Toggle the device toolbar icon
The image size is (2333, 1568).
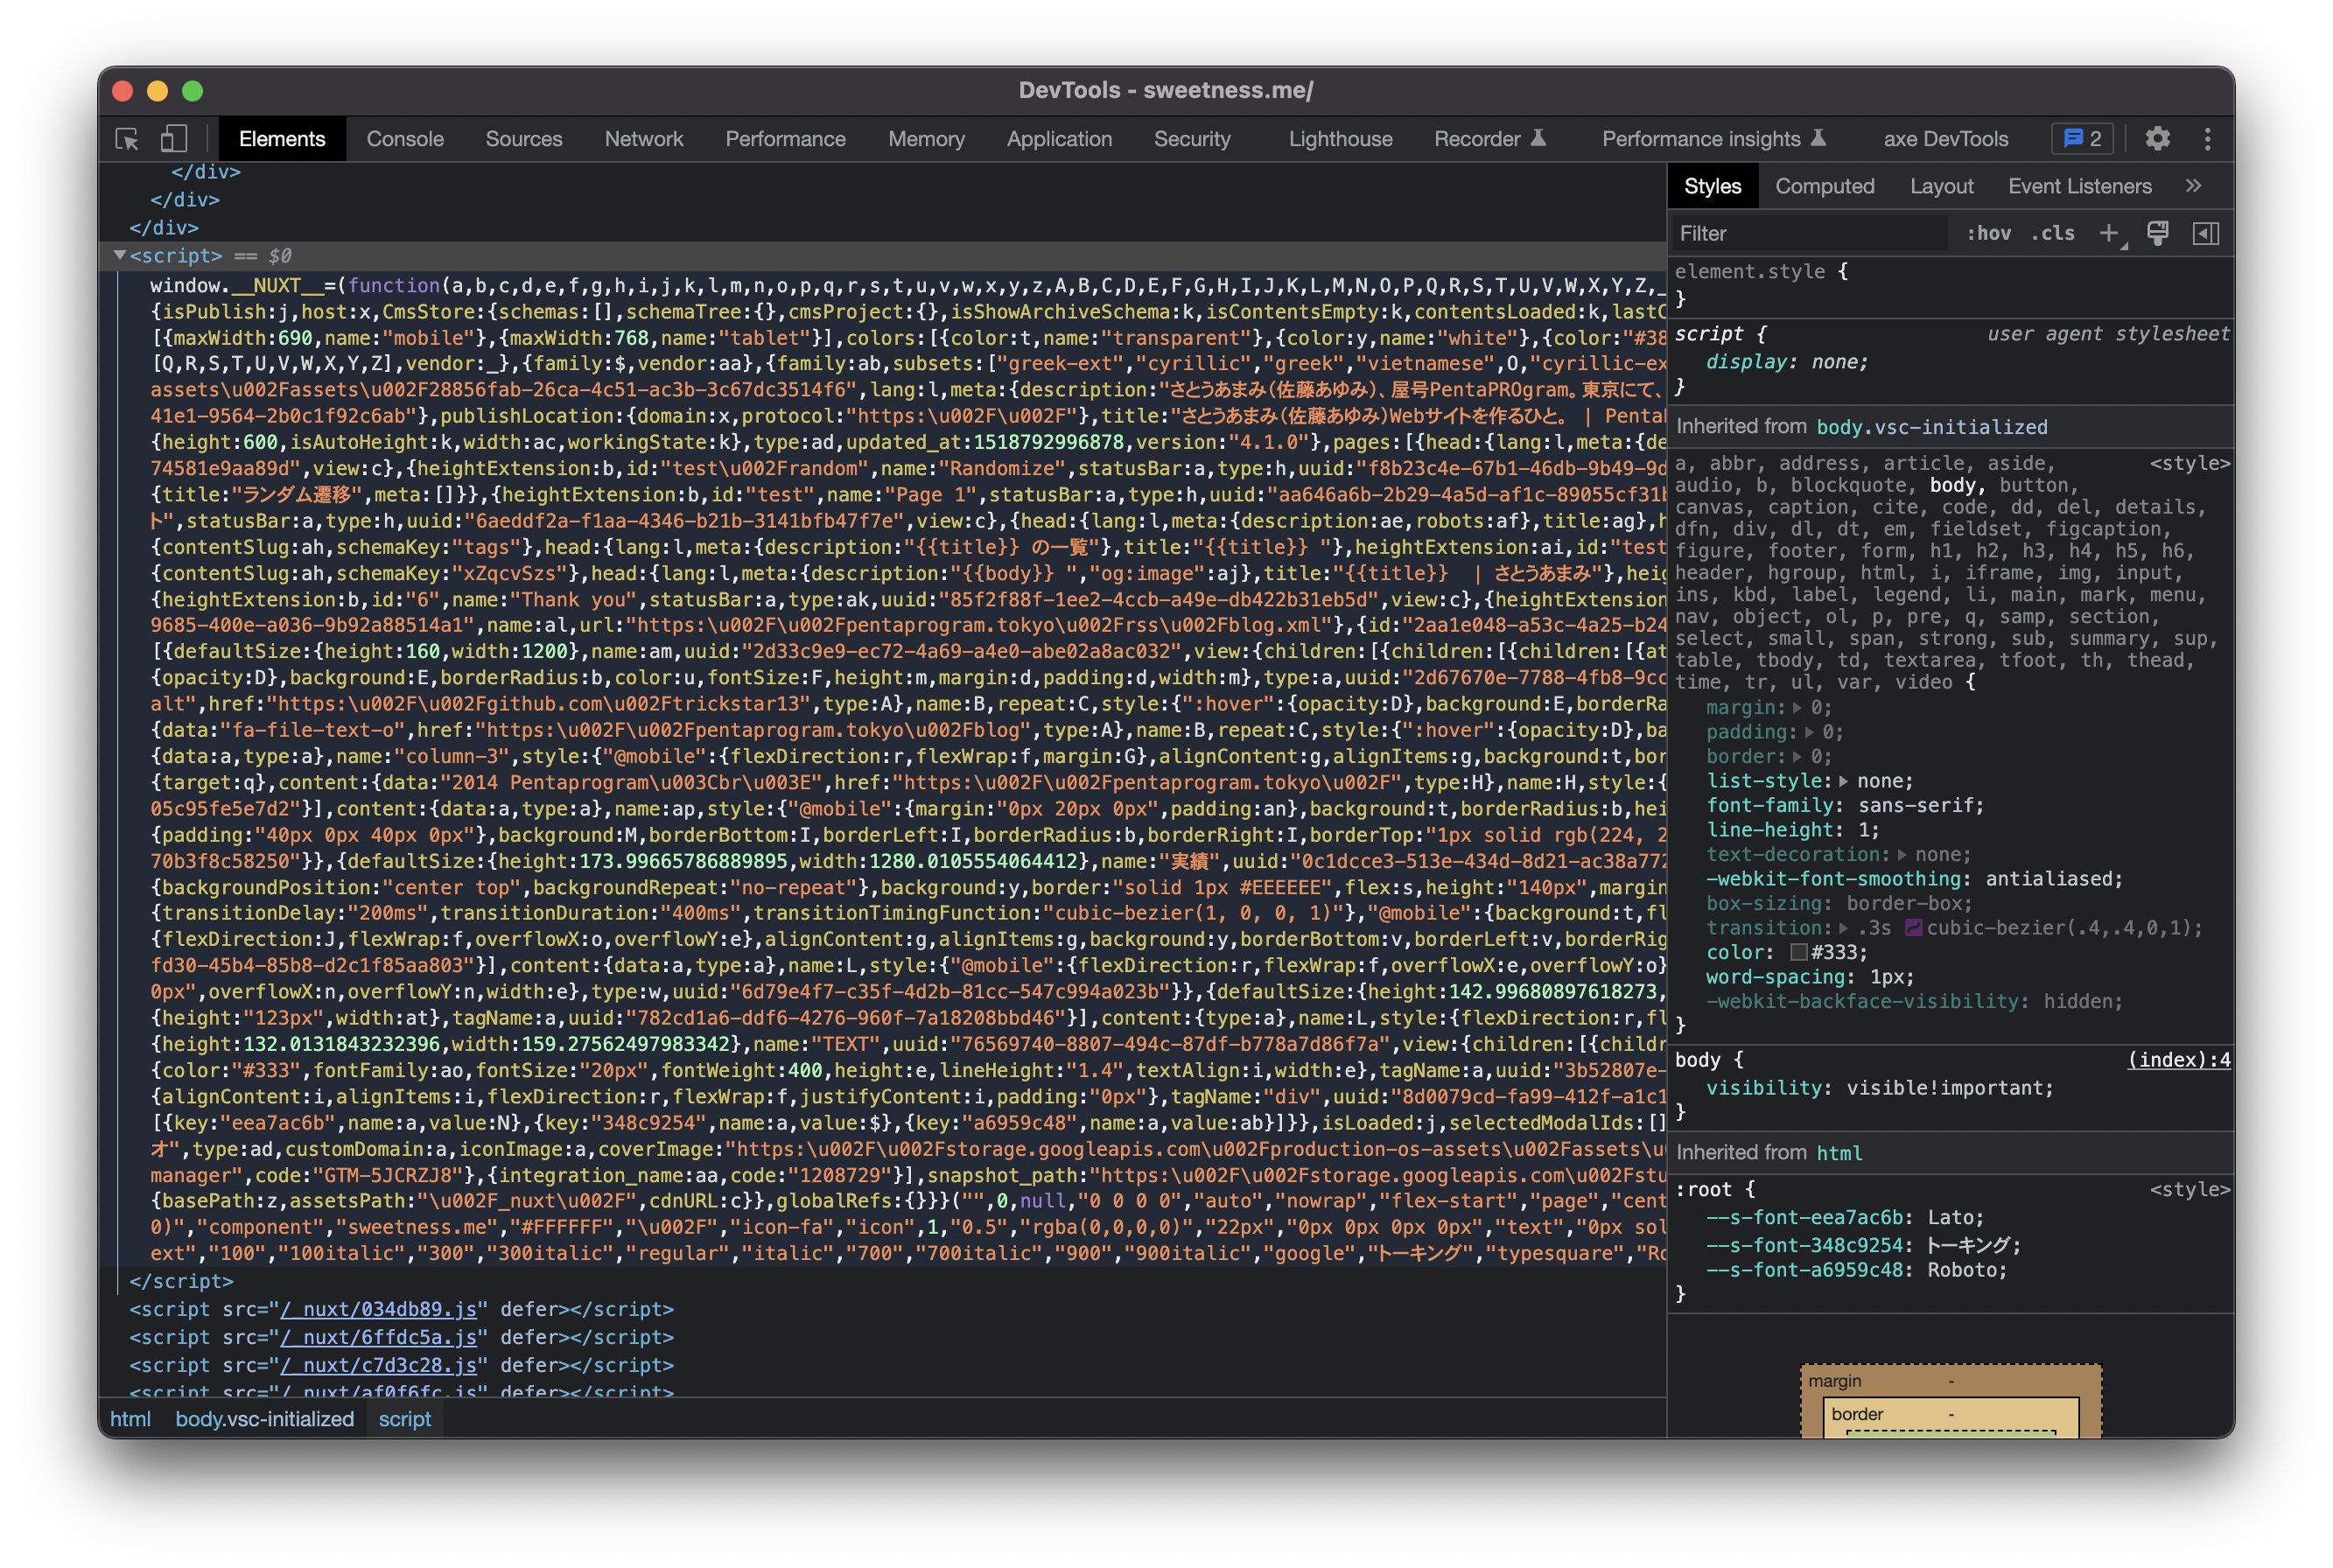pos(174,139)
